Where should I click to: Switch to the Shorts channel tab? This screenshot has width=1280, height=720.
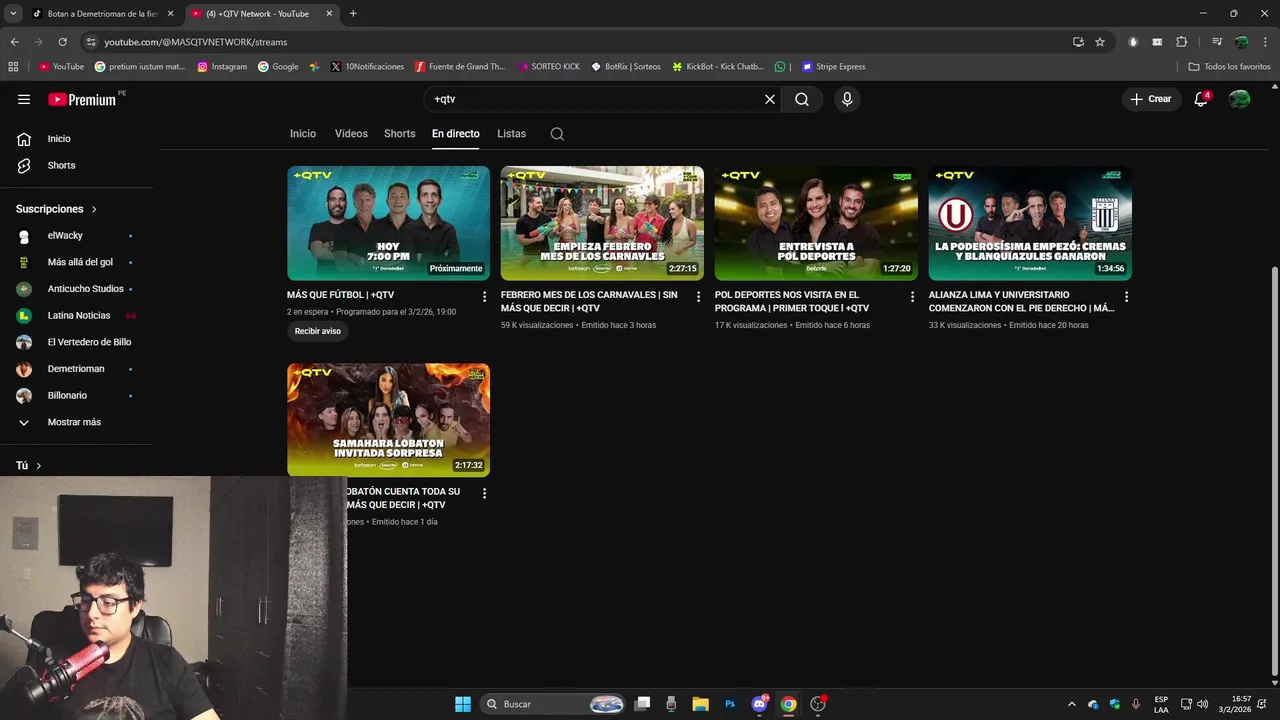tap(400, 134)
